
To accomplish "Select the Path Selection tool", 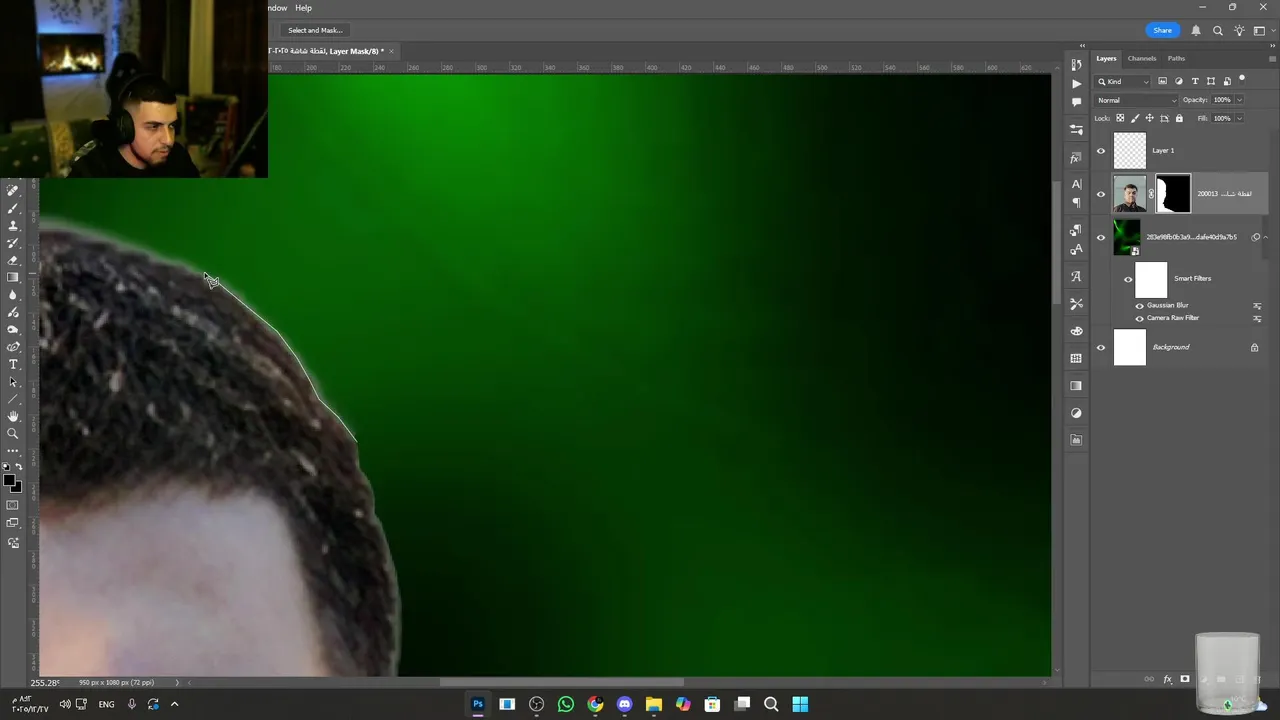I will pos(13,381).
